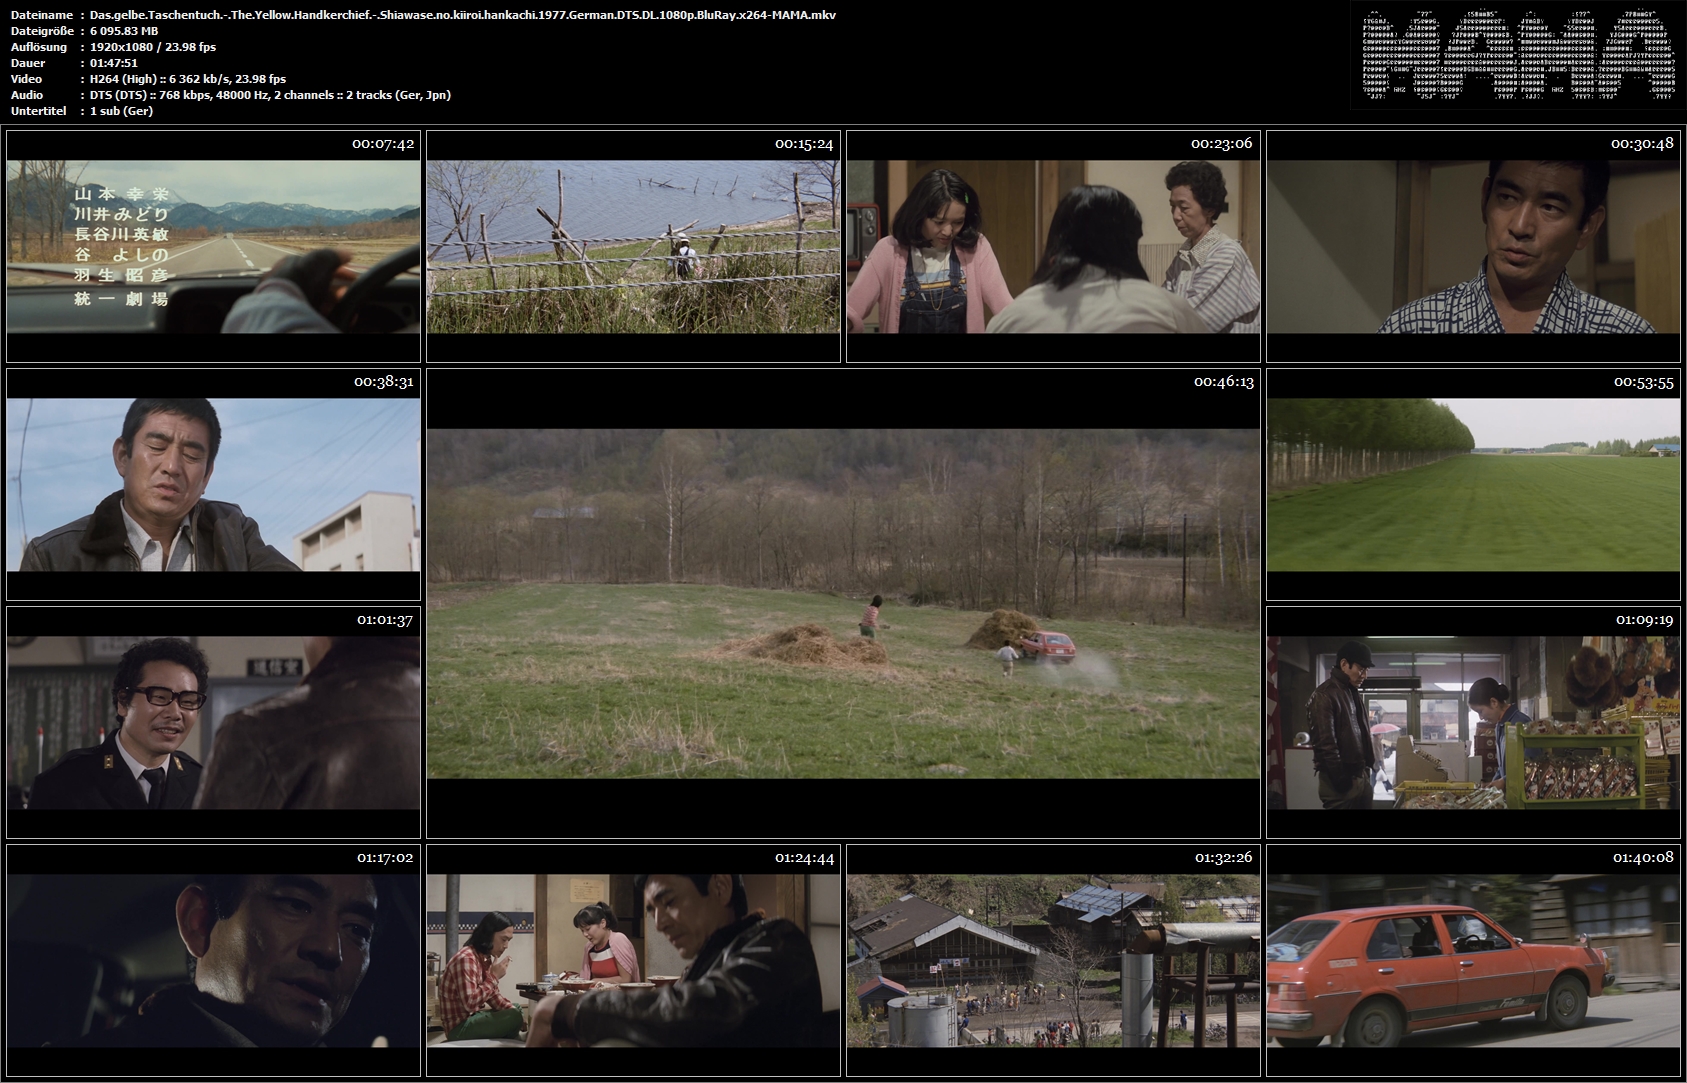Select the 00:53:55 timestamp
1687x1083 pixels.
point(1644,382)
